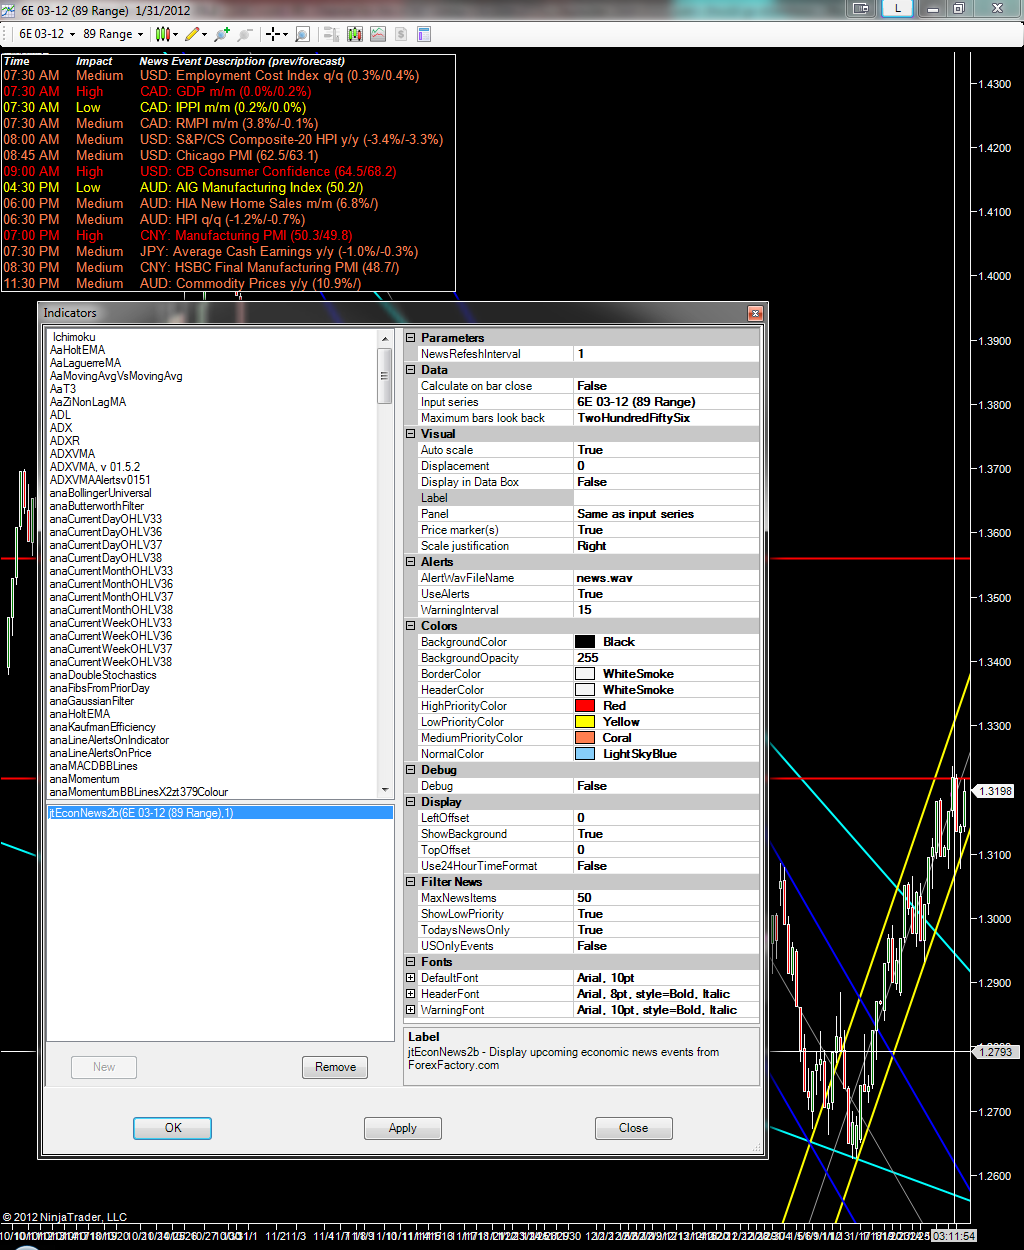Click the TodaysNewsOnly True value
Screen dimensions: 1024x1250
[x=666, y=930]
